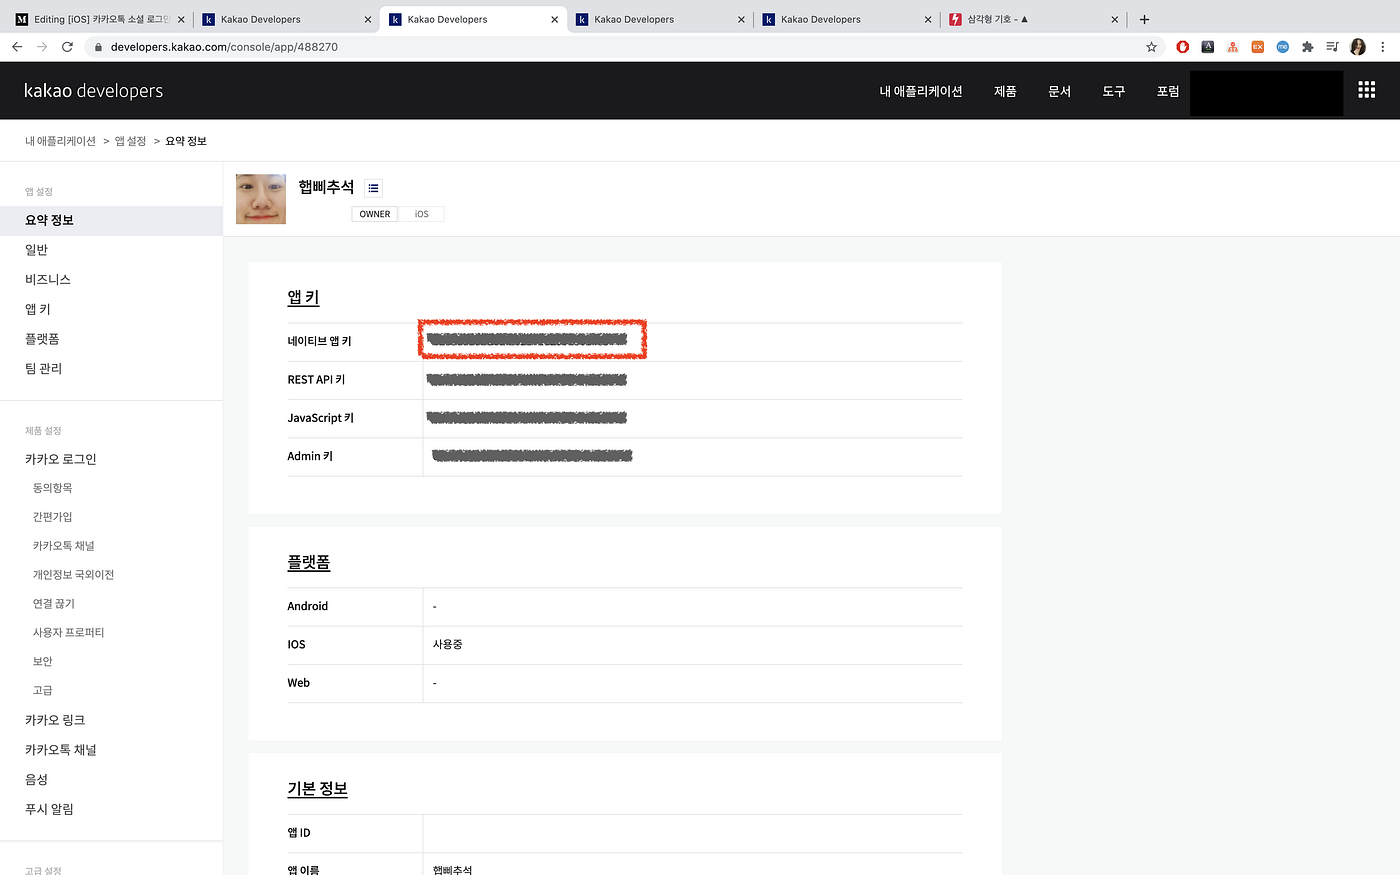Click the OWNER badge under app name
Viewport: 1400px width, 875px height.
pos(375,214)
